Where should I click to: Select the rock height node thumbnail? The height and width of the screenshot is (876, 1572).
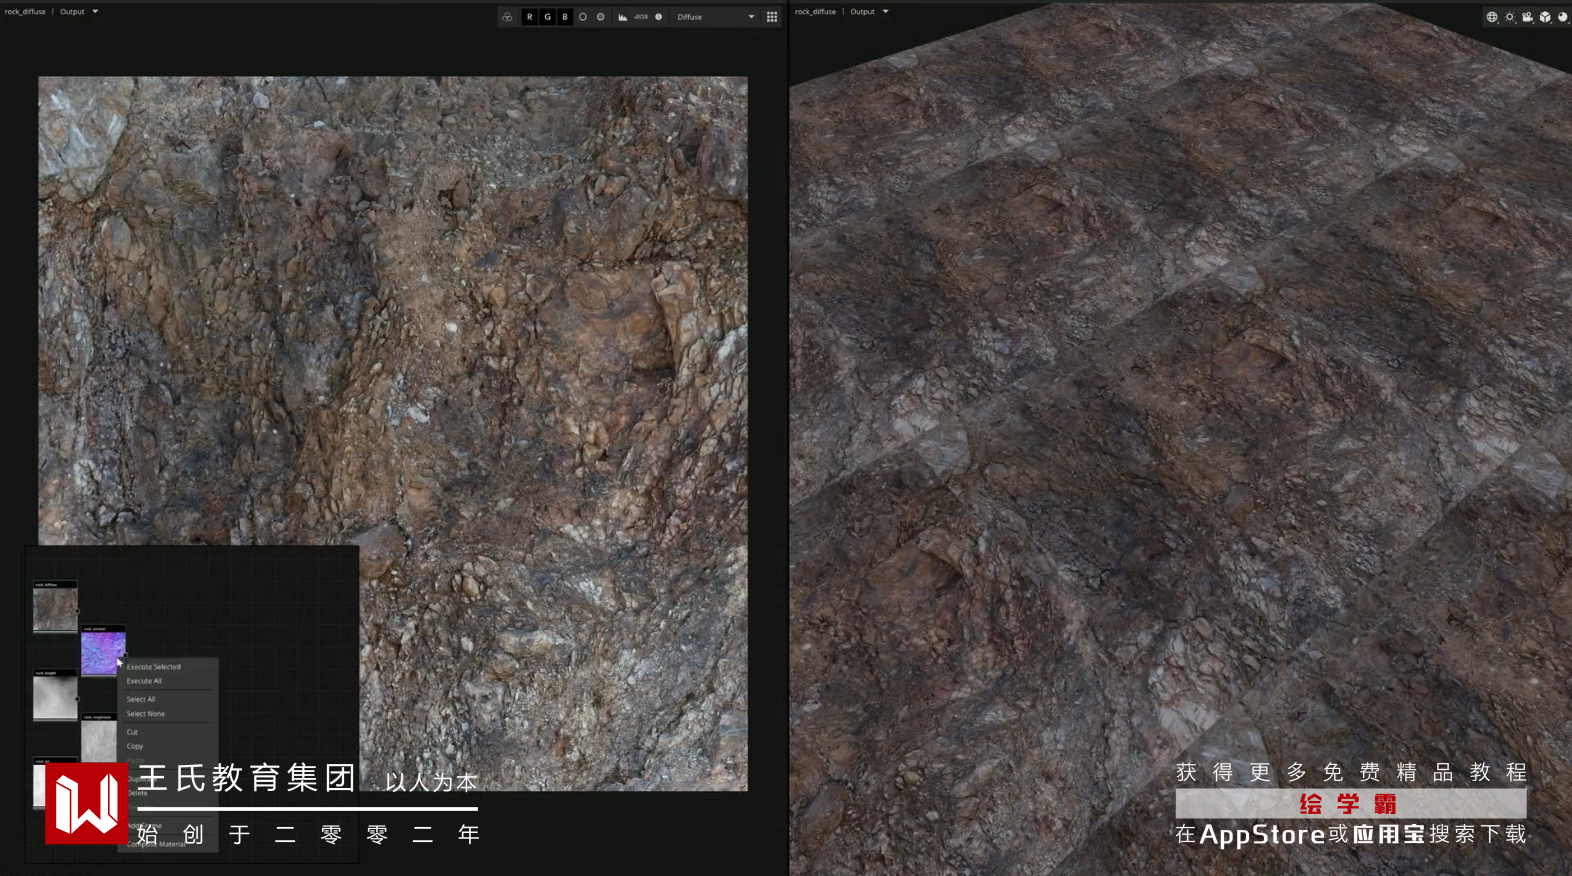[x=55, y=697]
